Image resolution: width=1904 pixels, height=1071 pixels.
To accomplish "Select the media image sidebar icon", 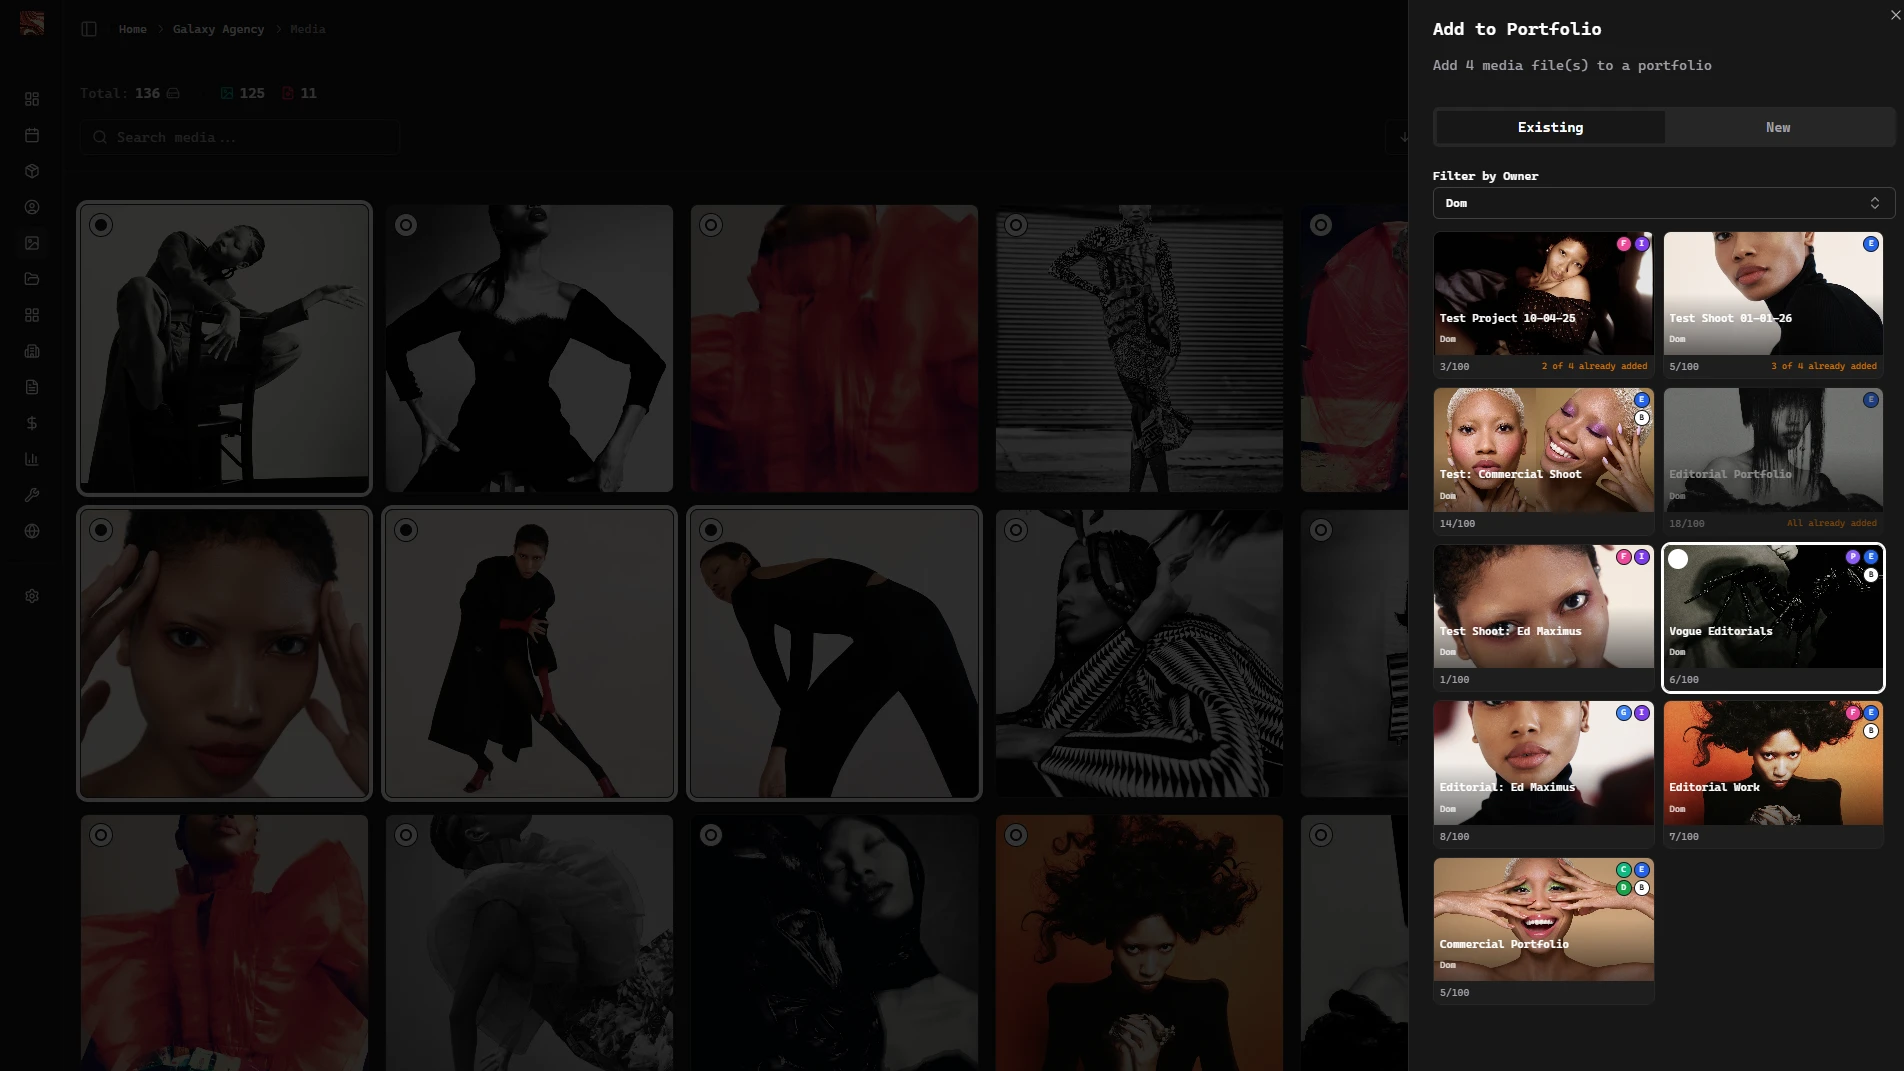I will coord(32,243).
